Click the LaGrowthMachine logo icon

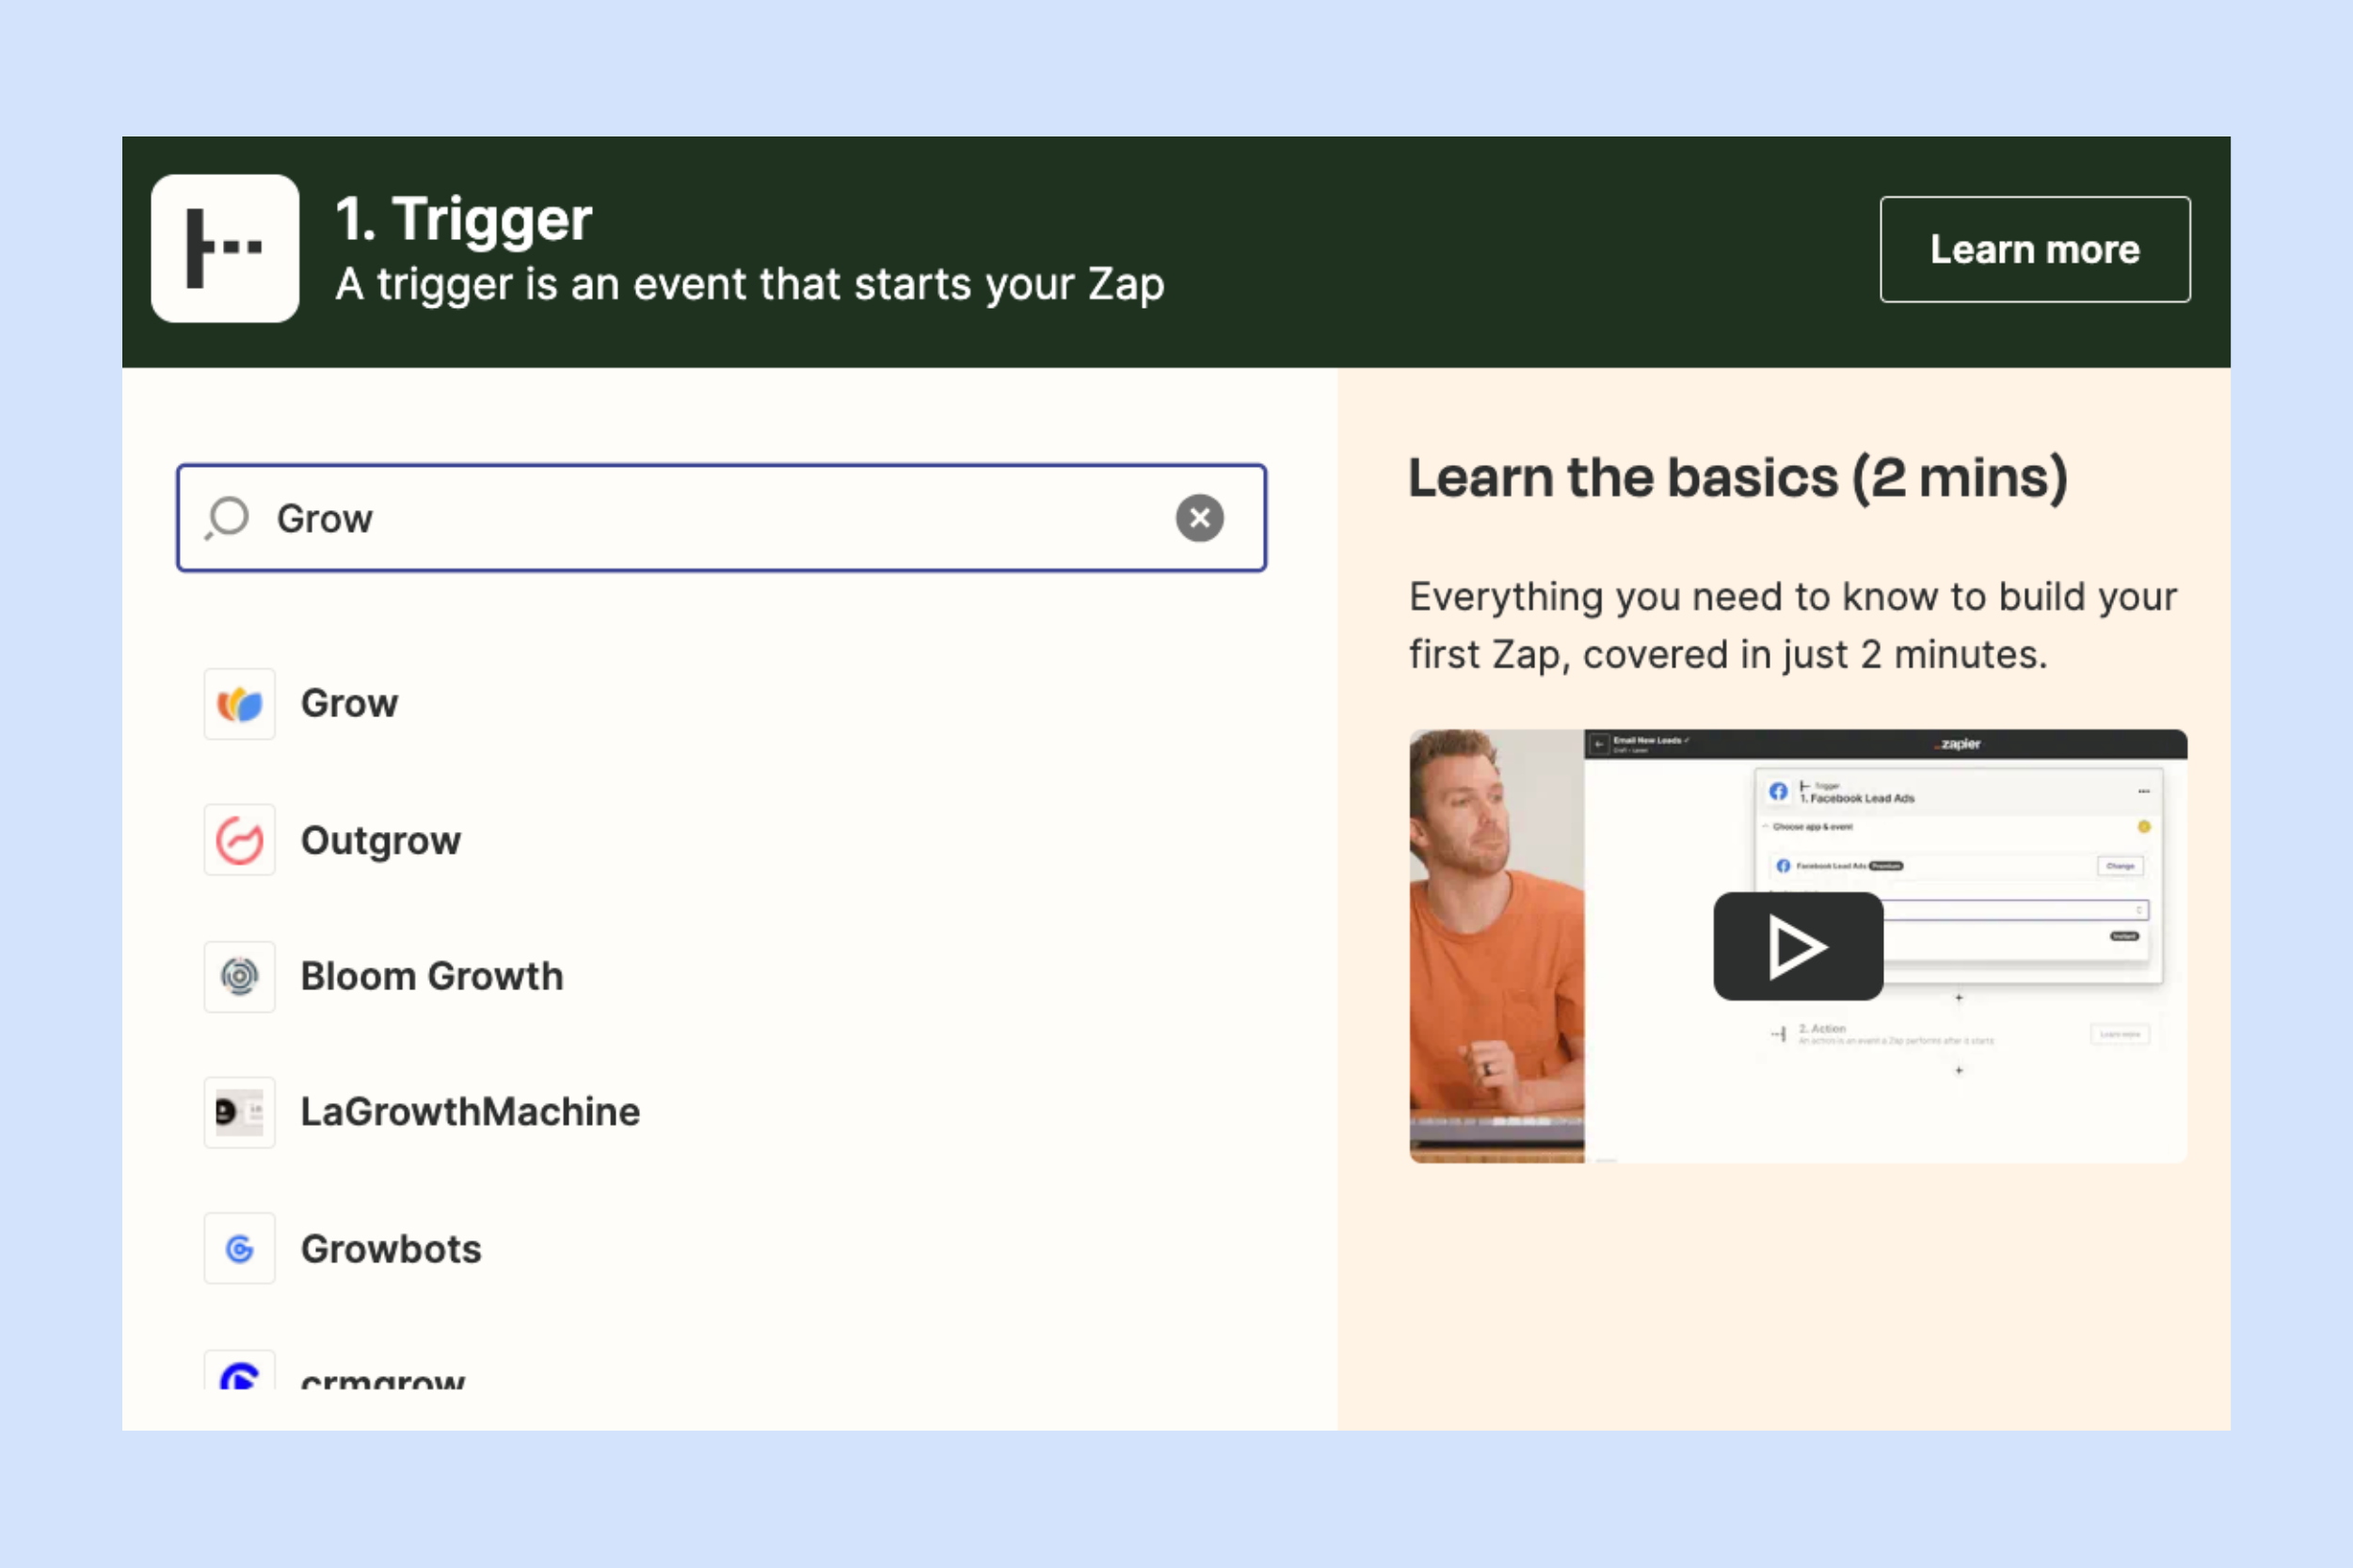240,1112
